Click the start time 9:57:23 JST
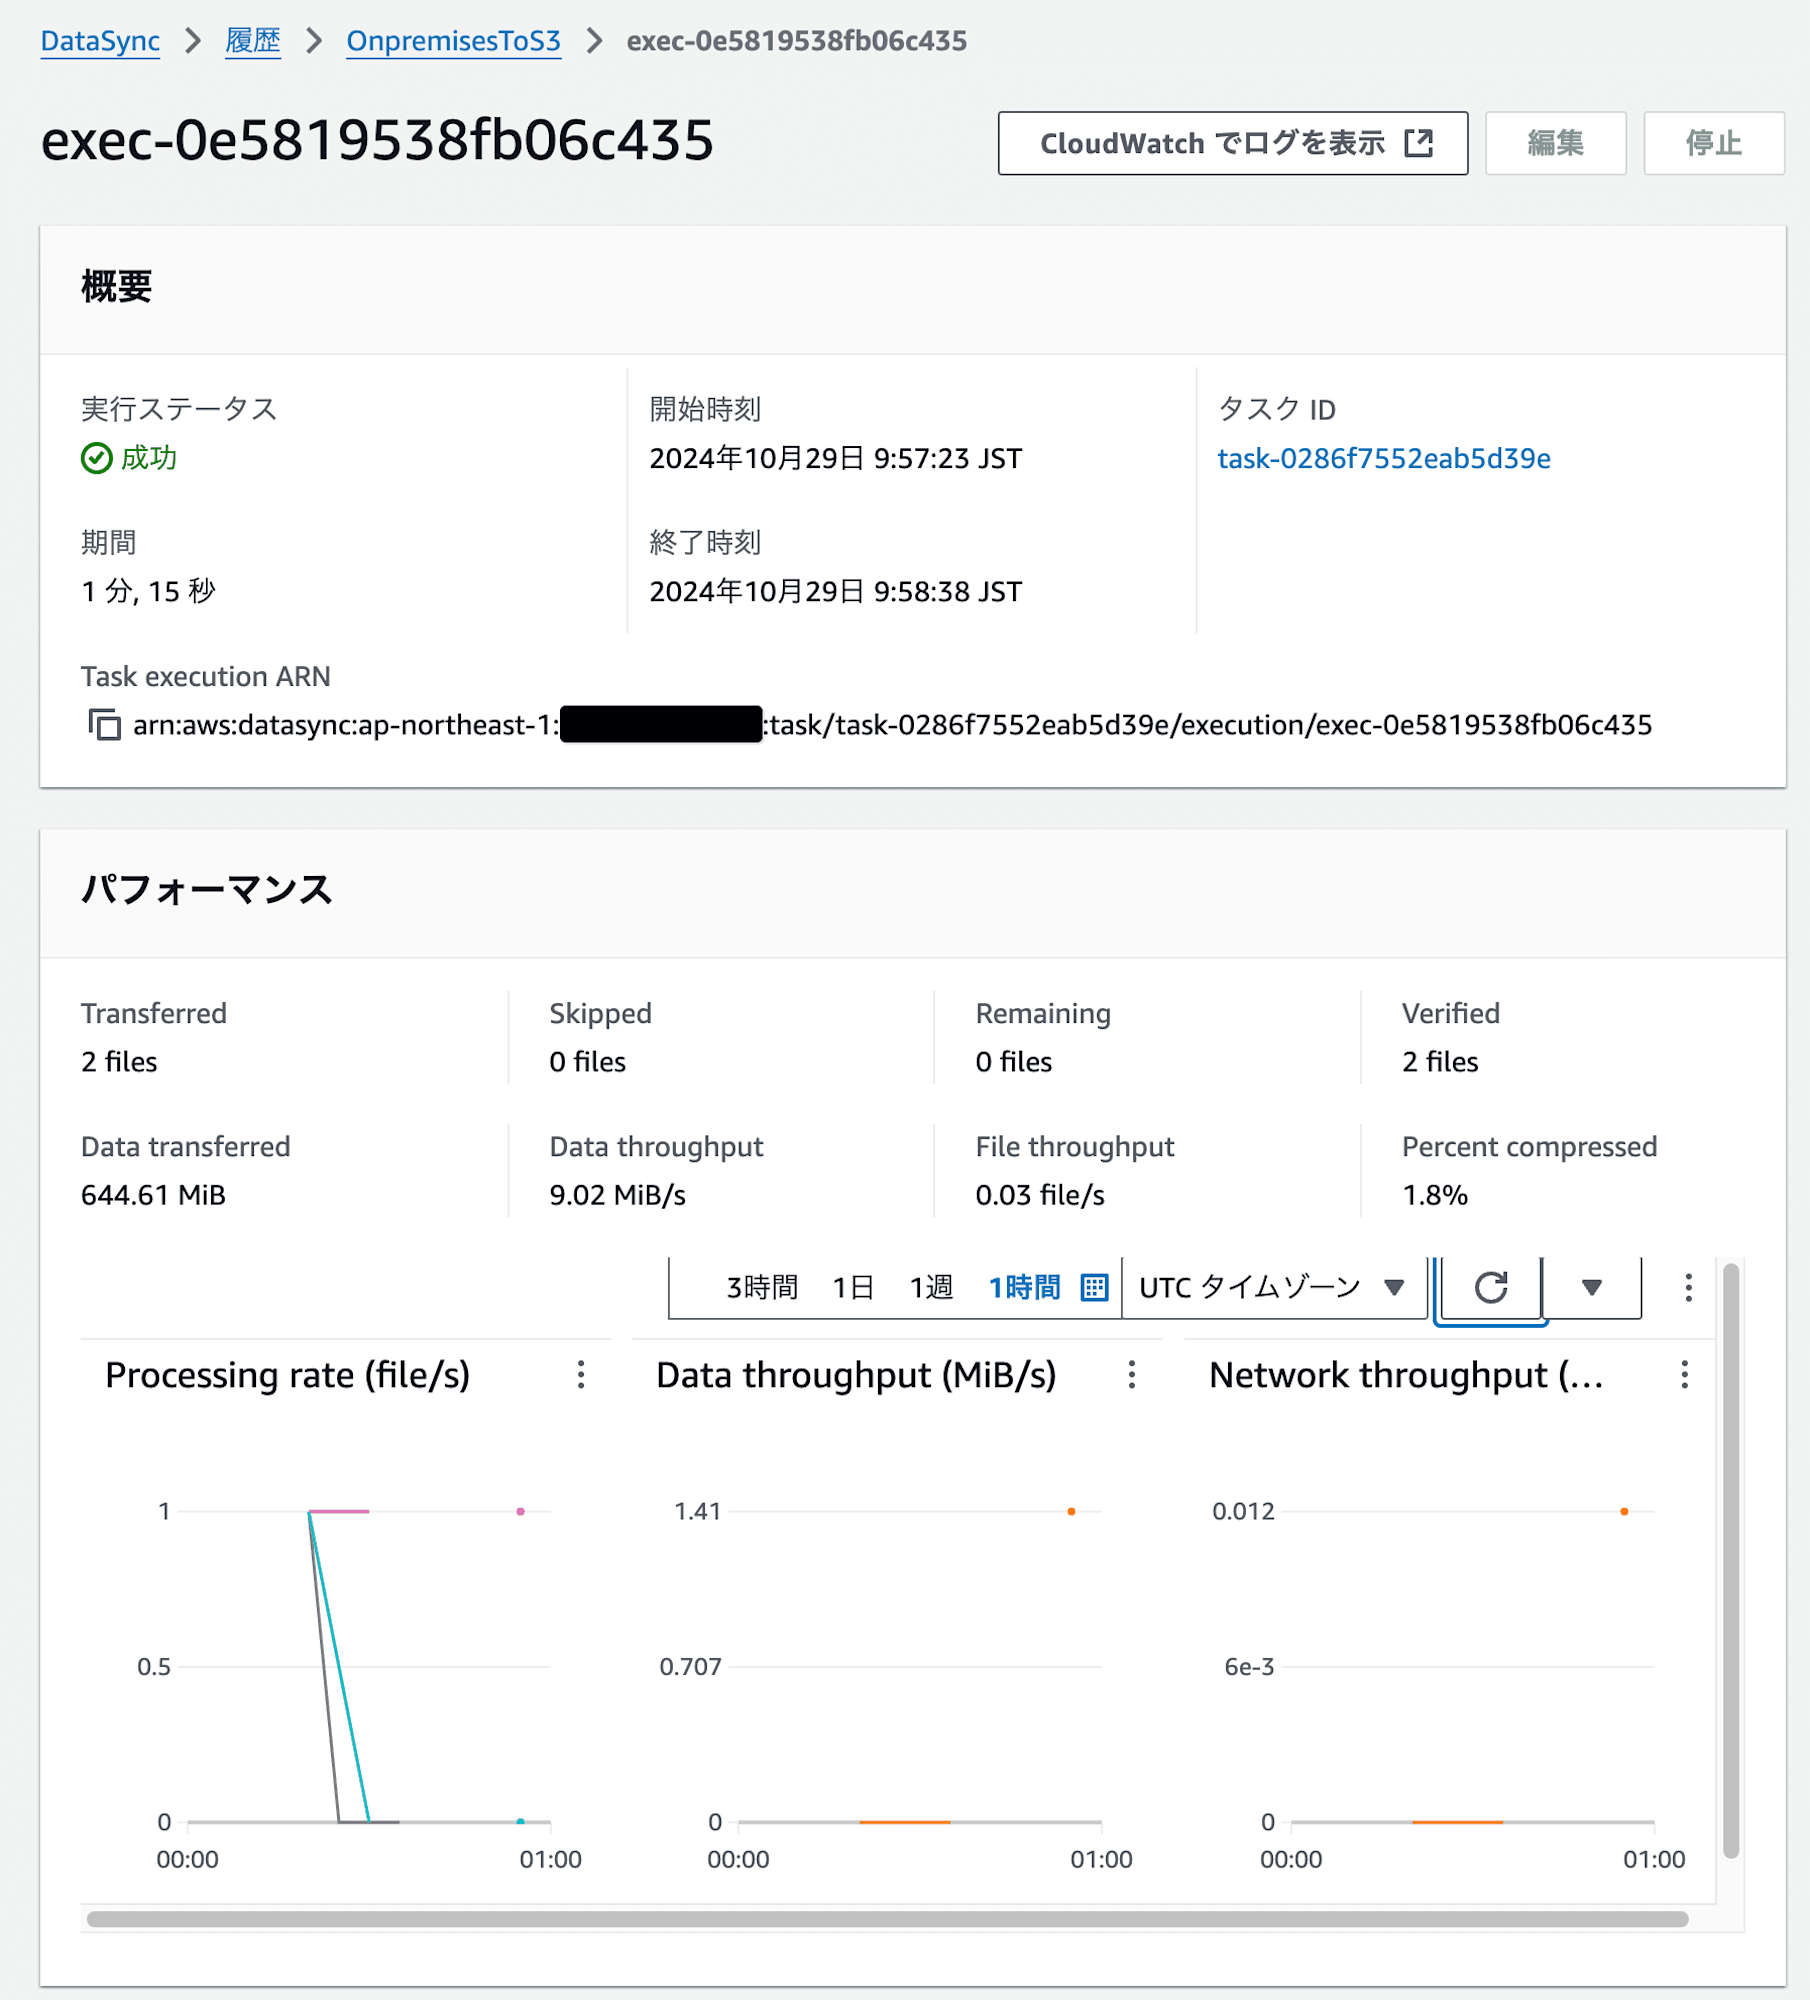Screen dimensions: 1810x2000 pos(835,458)
